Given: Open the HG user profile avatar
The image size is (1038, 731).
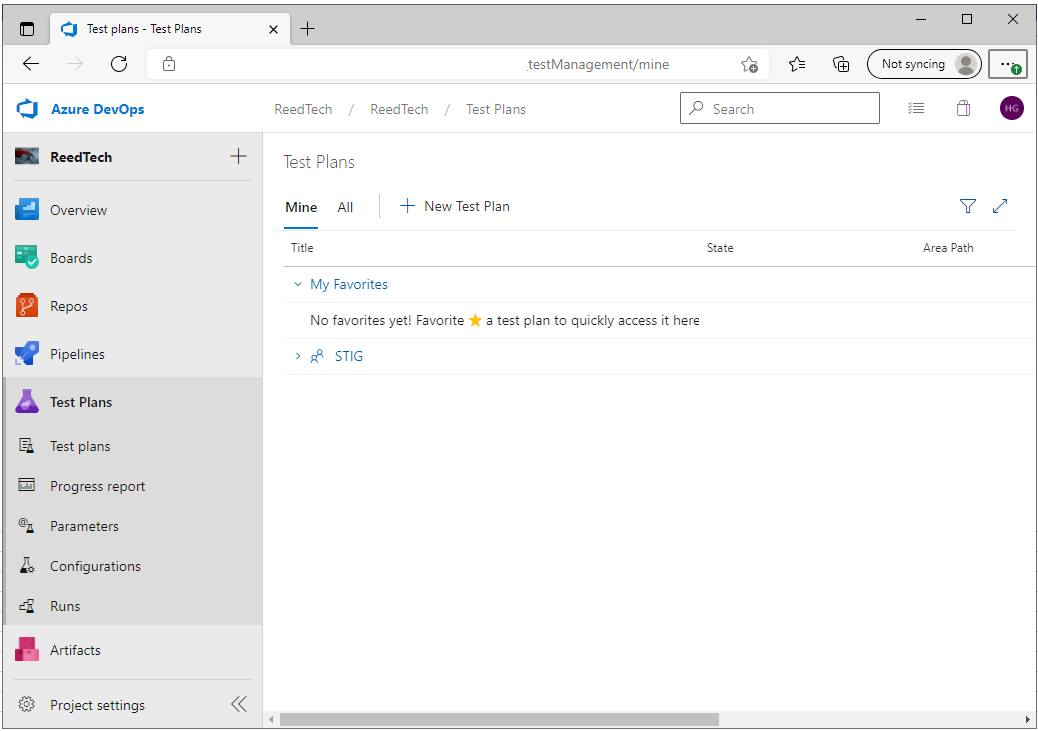Looking at the screenshot, I should (x=1011, y=109).
